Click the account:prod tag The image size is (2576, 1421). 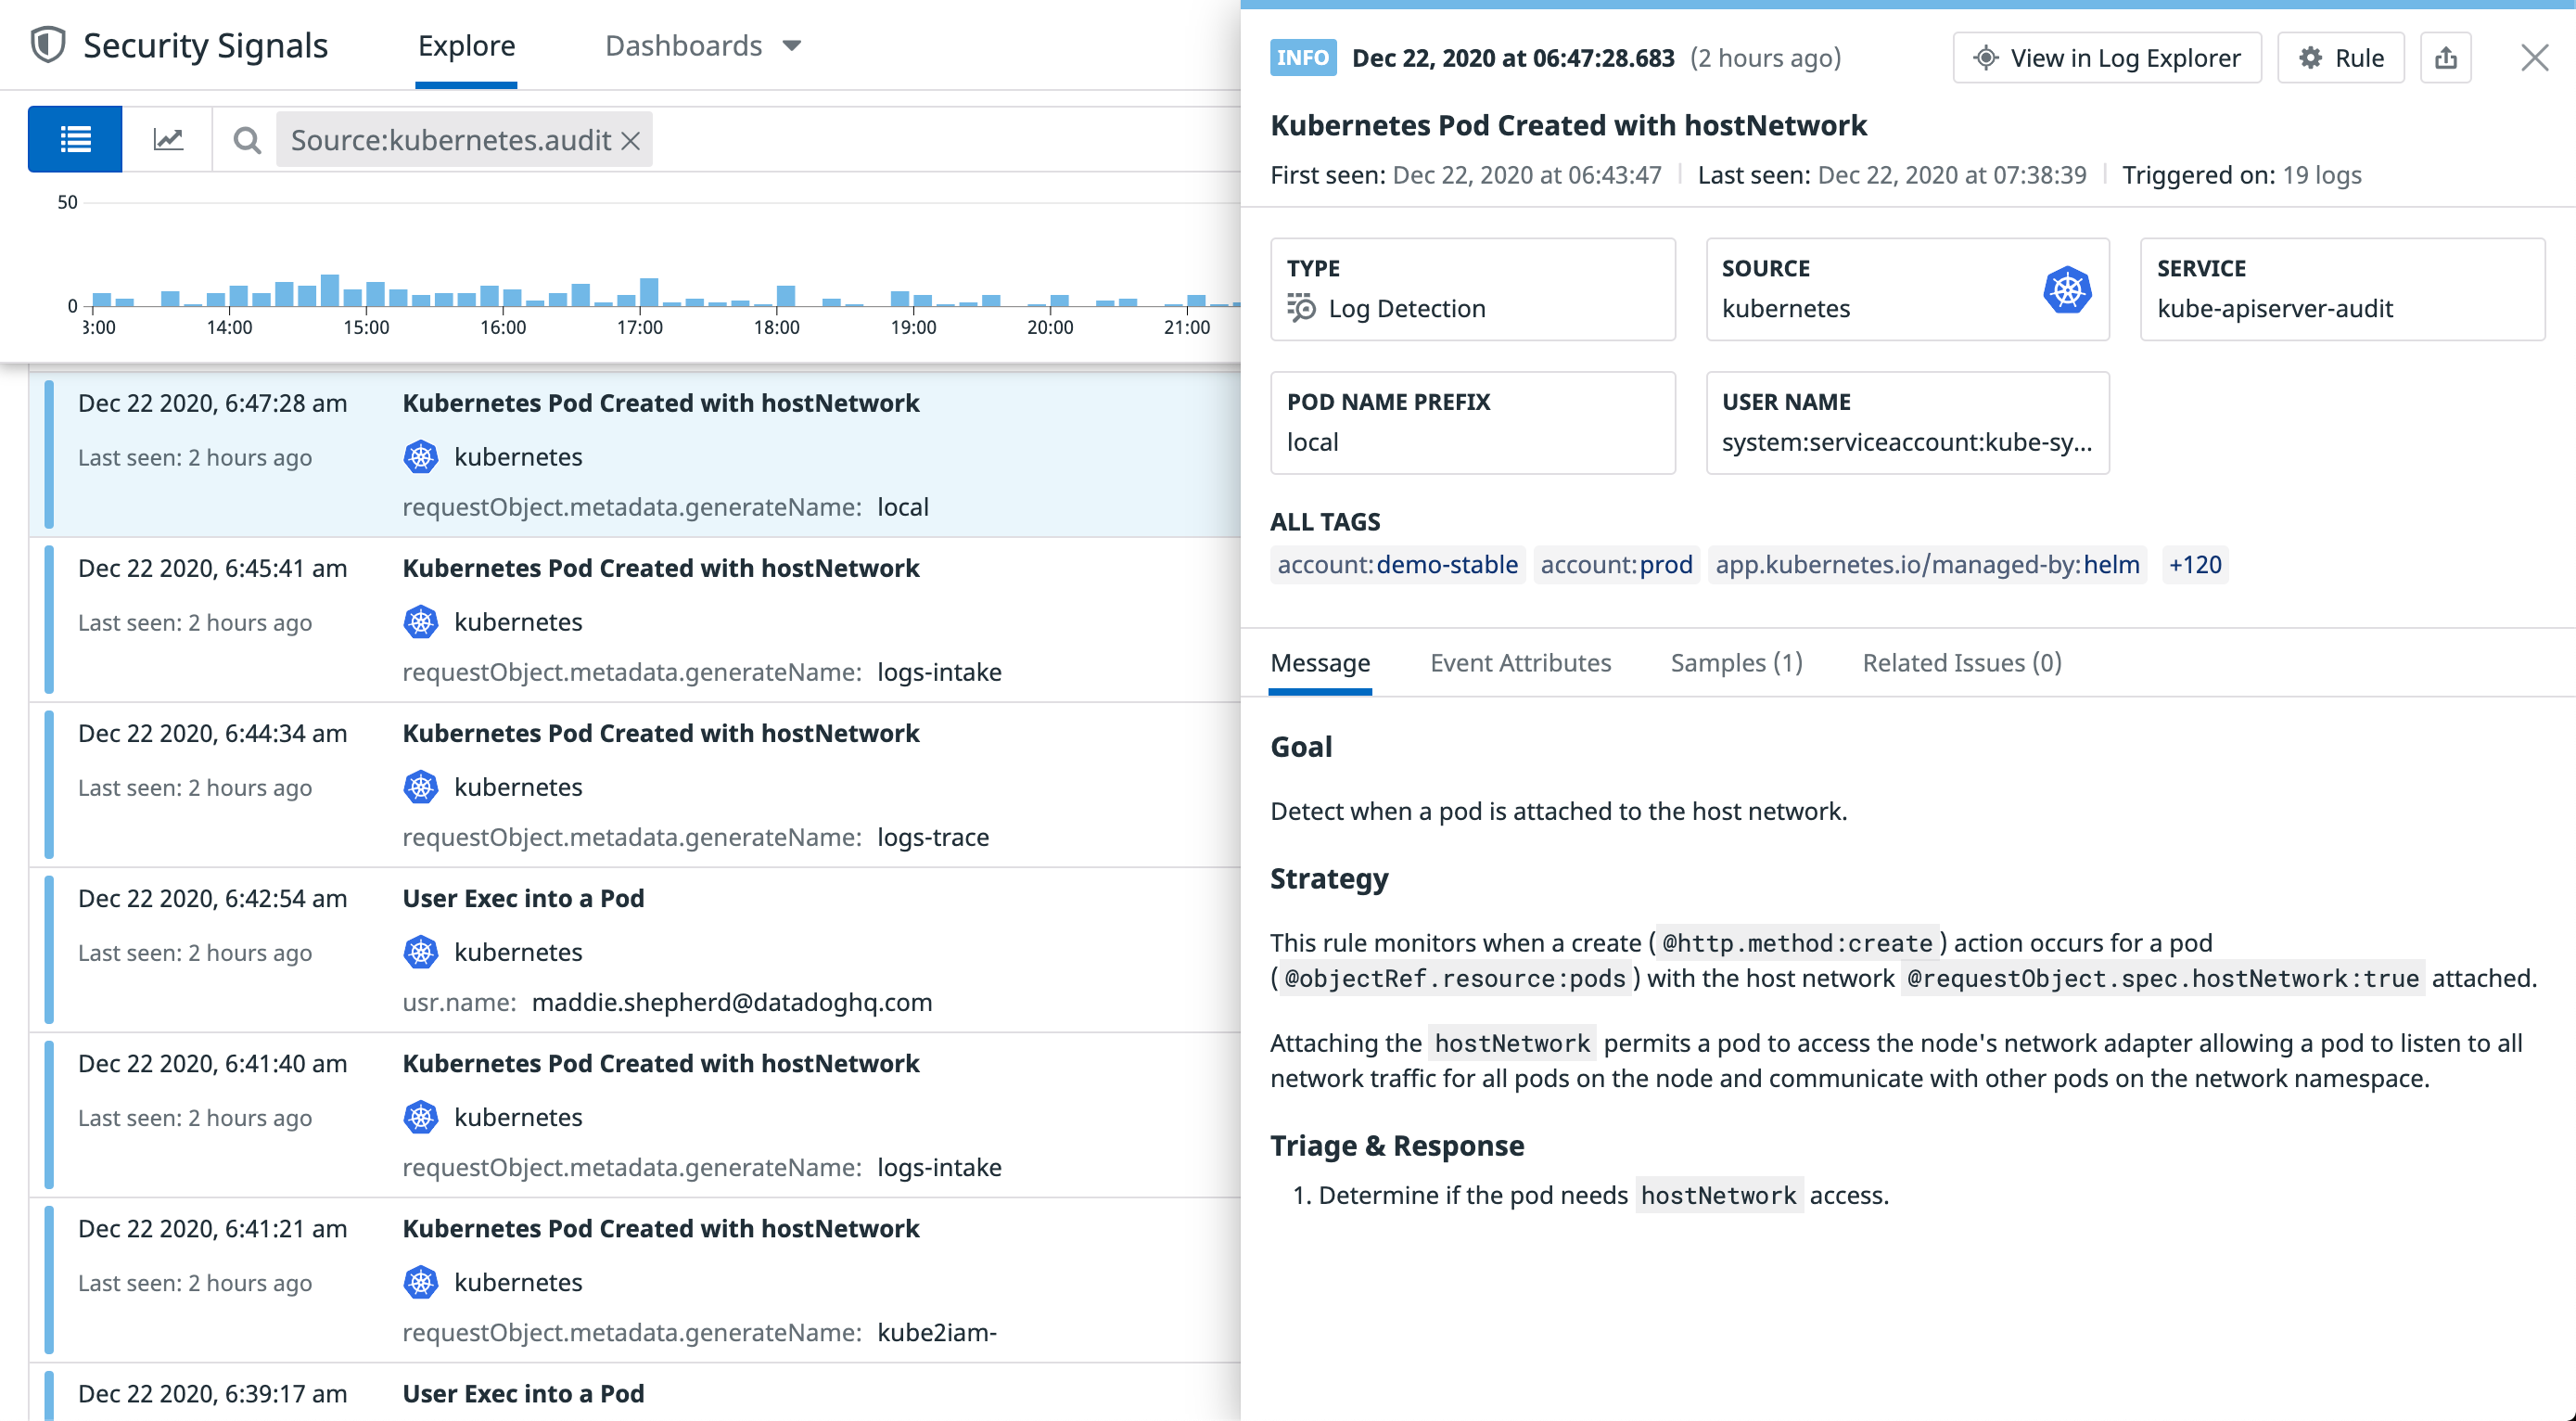click(x=1616, y=565)
